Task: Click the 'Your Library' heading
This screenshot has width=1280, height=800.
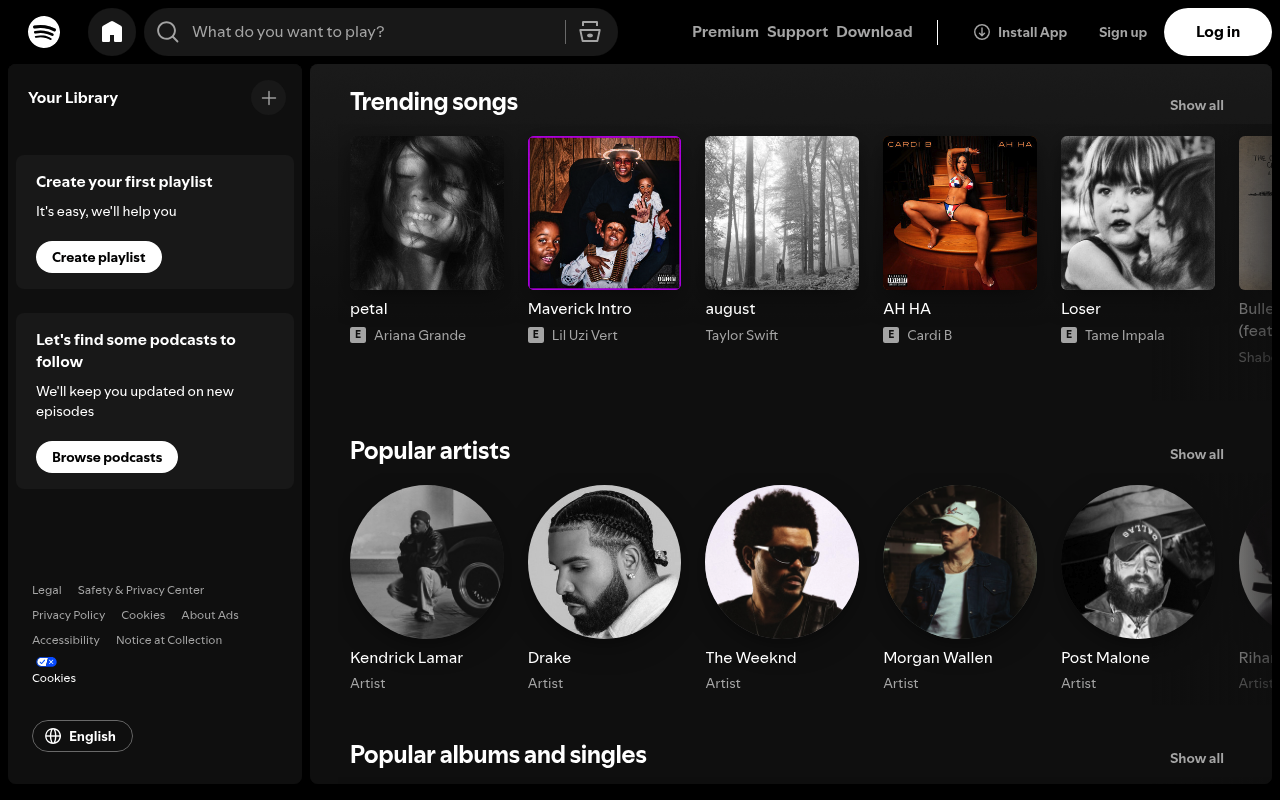Action: pyautogui.click(x=73, y=98)
